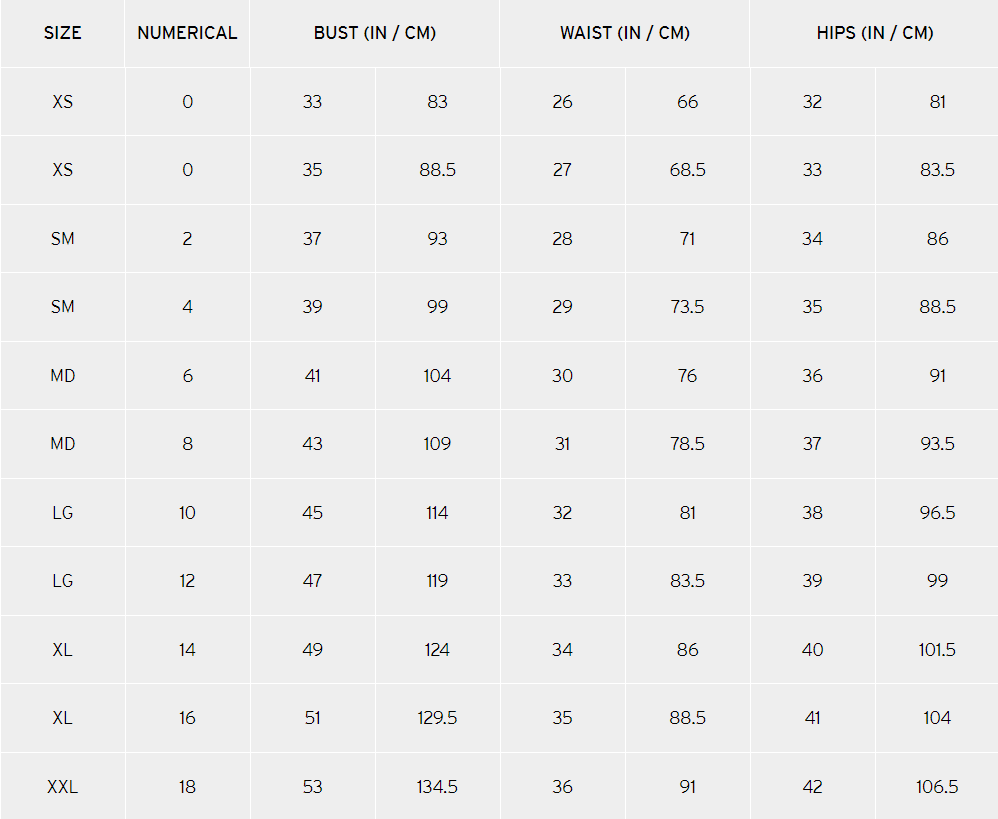Click bust centimeter value 114

click(x=437, y=513)
